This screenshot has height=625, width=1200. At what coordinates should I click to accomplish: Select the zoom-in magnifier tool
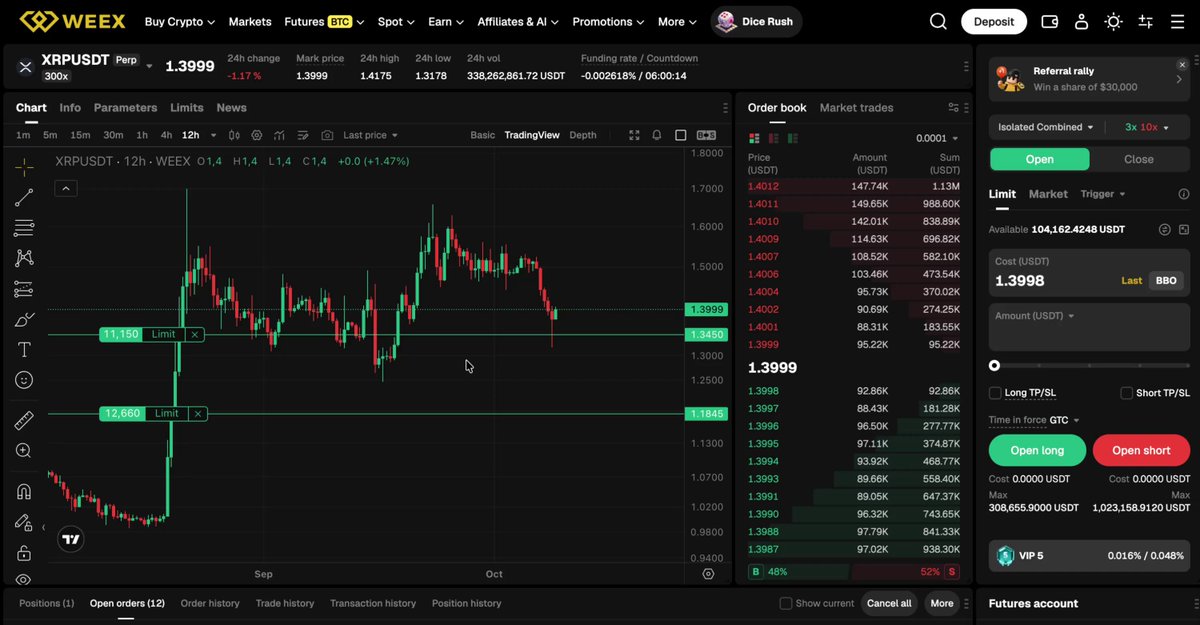coord(24,451)
